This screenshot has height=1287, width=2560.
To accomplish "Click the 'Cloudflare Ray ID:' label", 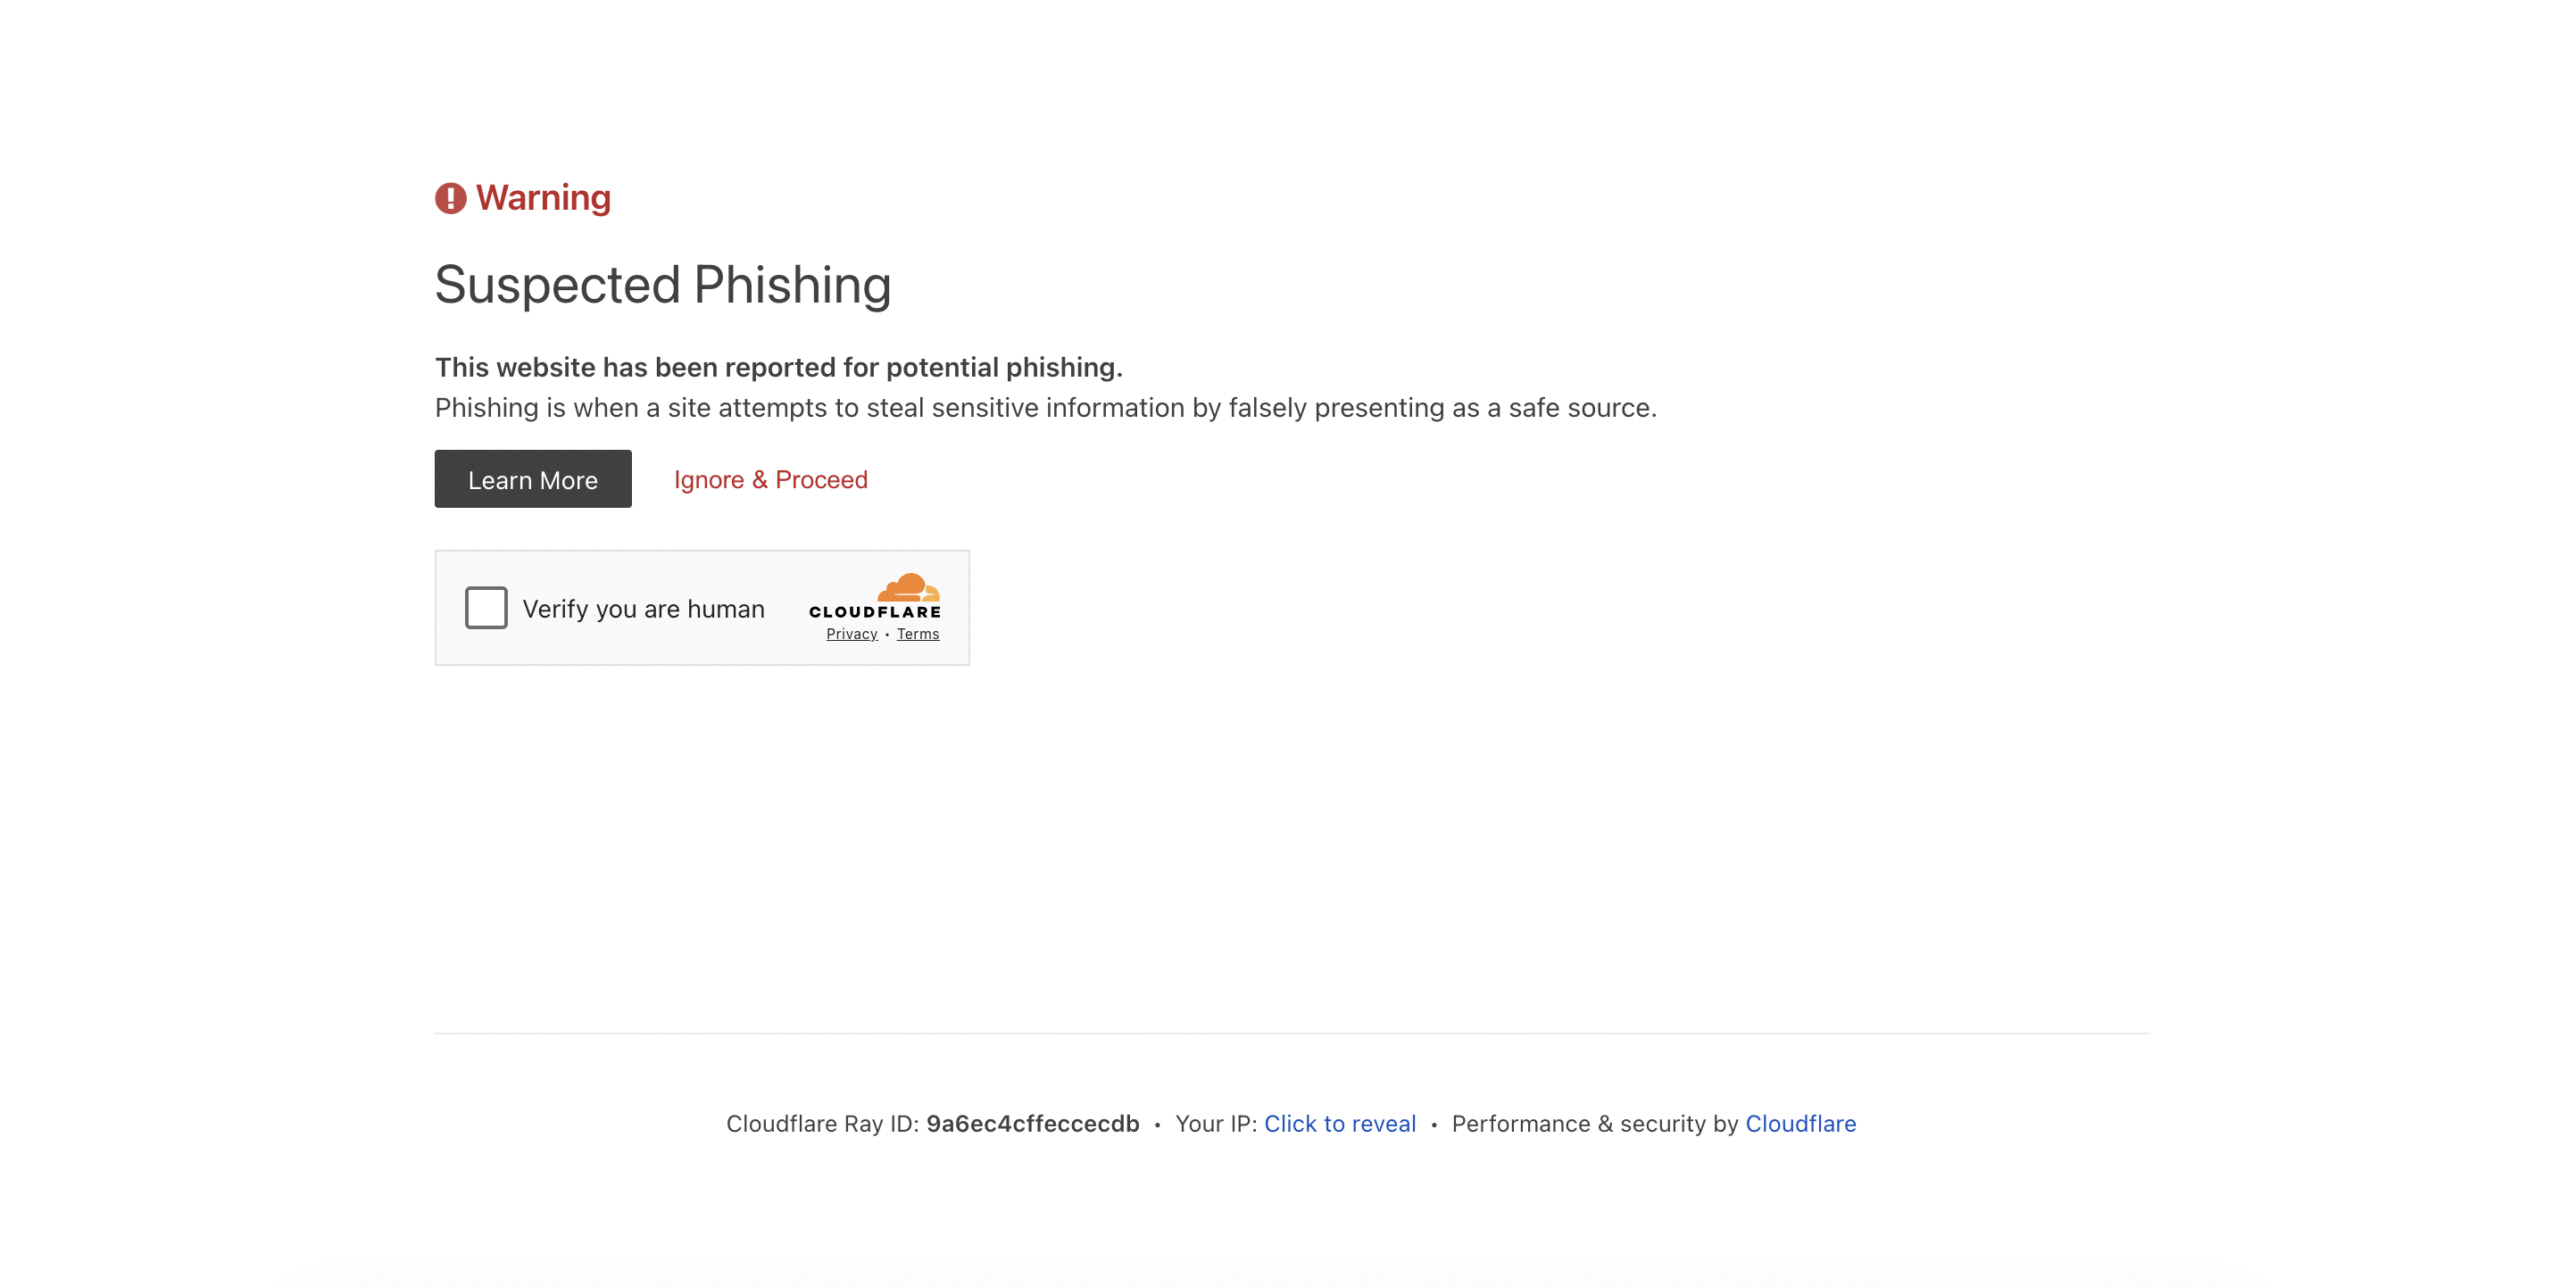I will coord(822,1123).
